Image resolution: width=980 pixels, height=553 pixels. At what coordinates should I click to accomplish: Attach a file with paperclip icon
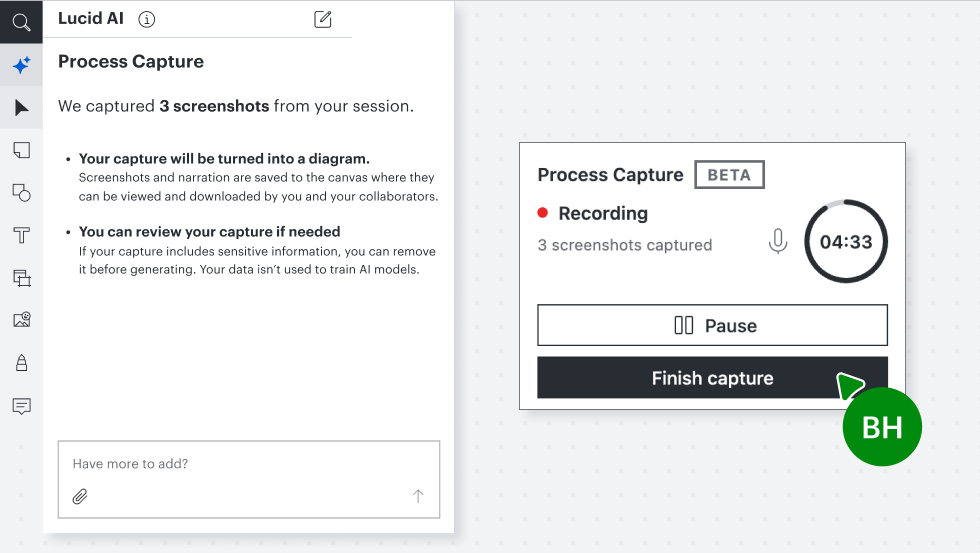[79, 497]
